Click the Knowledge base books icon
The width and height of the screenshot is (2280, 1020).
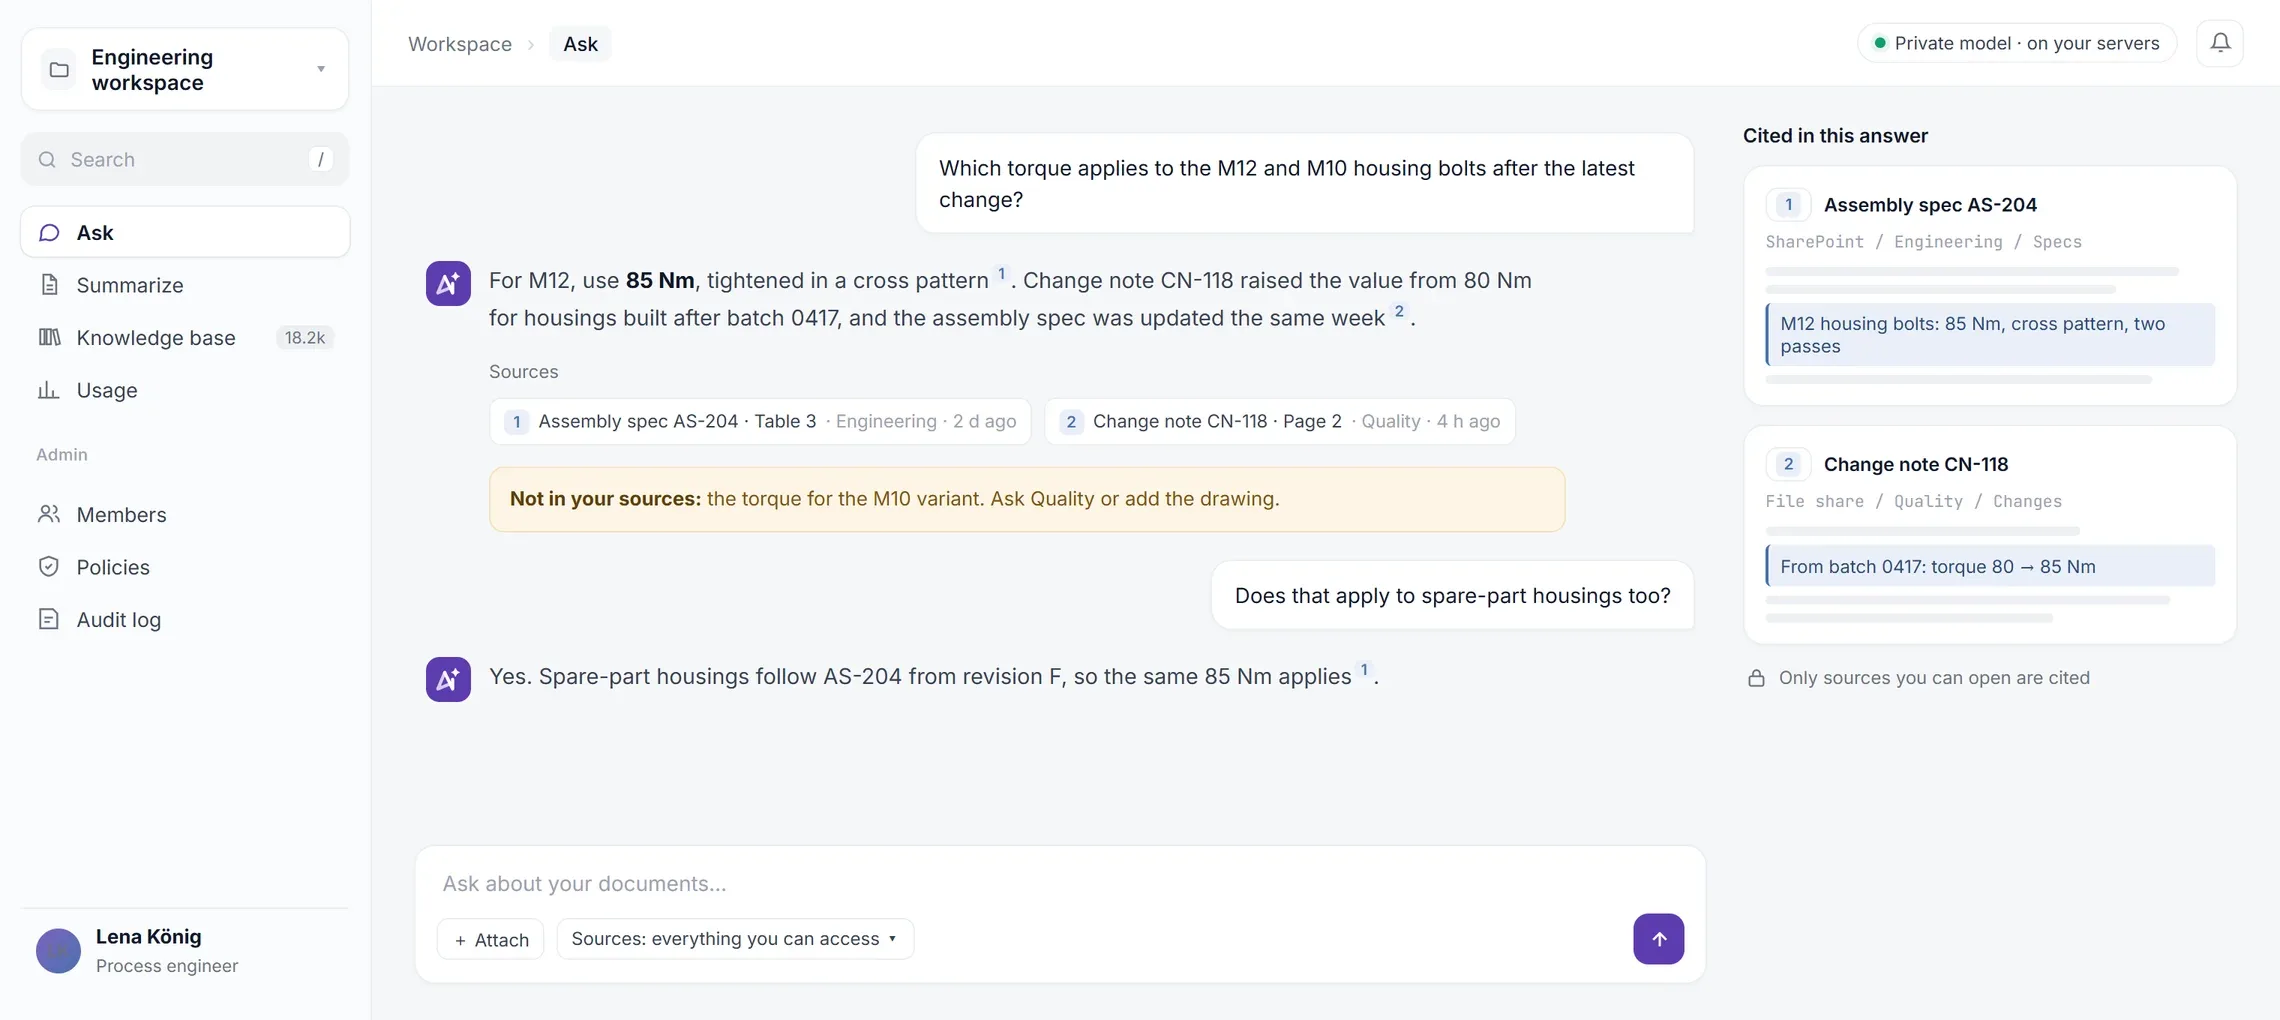tap(49, 337)
